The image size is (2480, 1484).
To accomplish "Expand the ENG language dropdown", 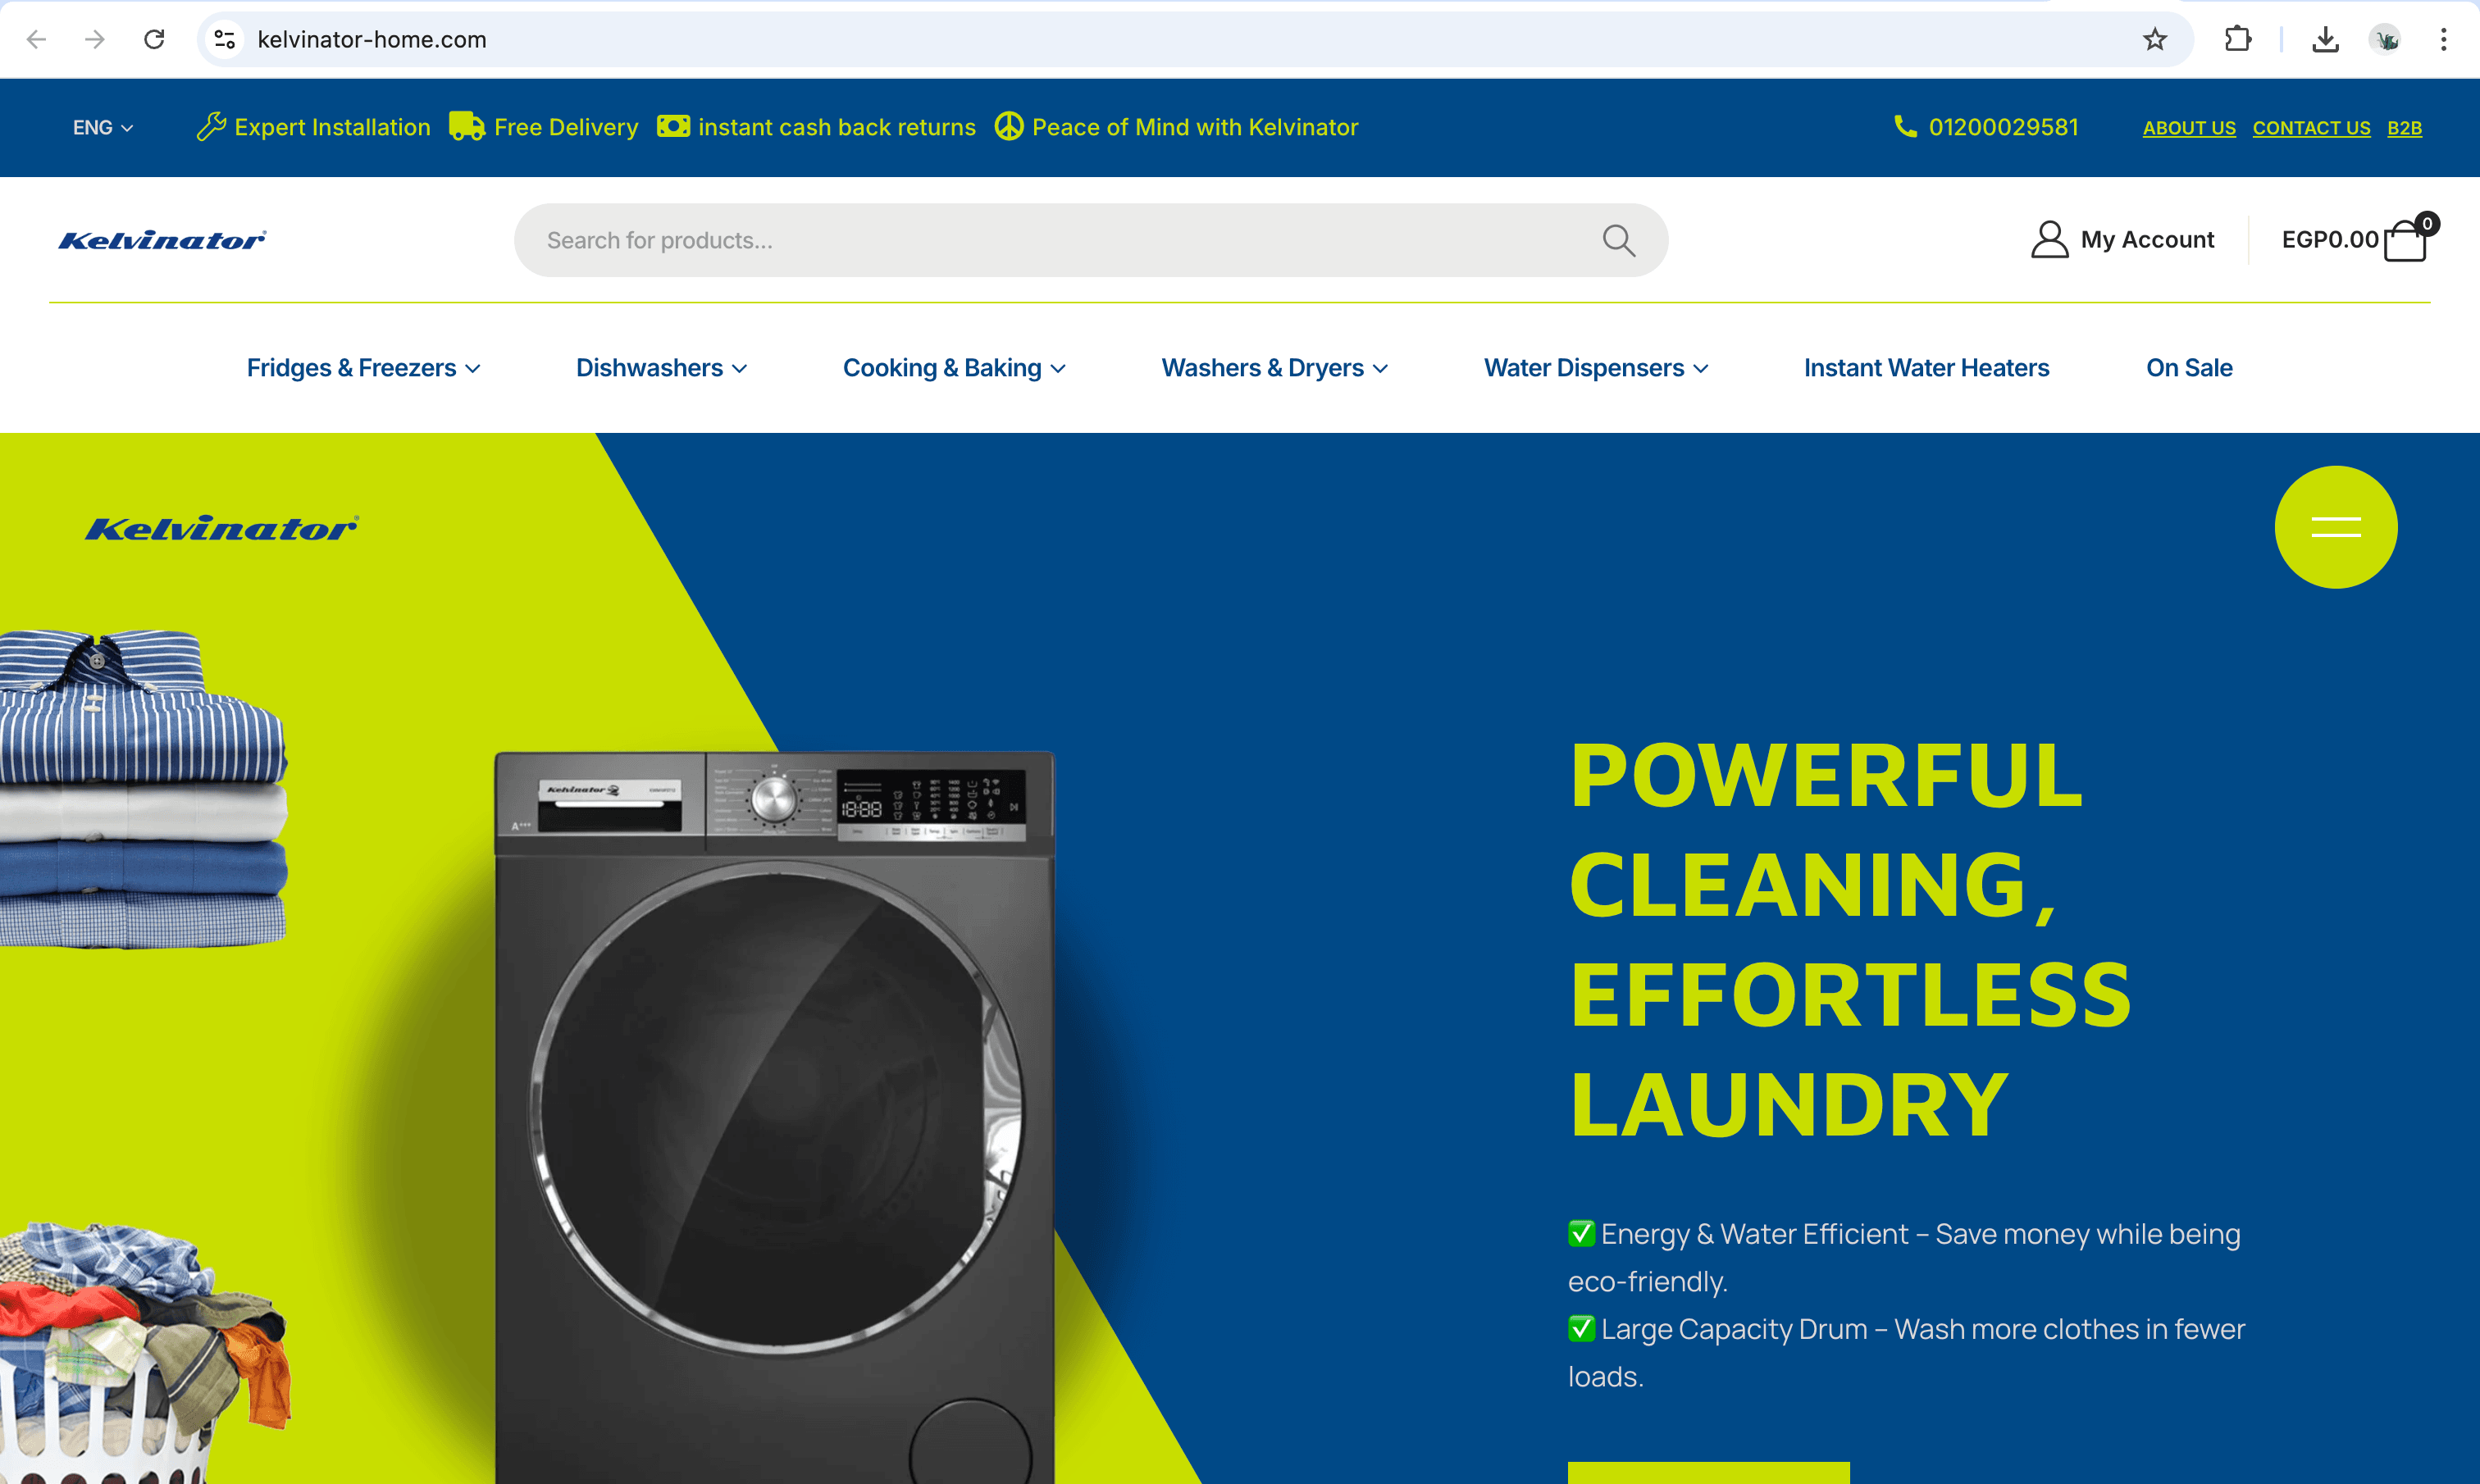I will (x=102, y=128).
